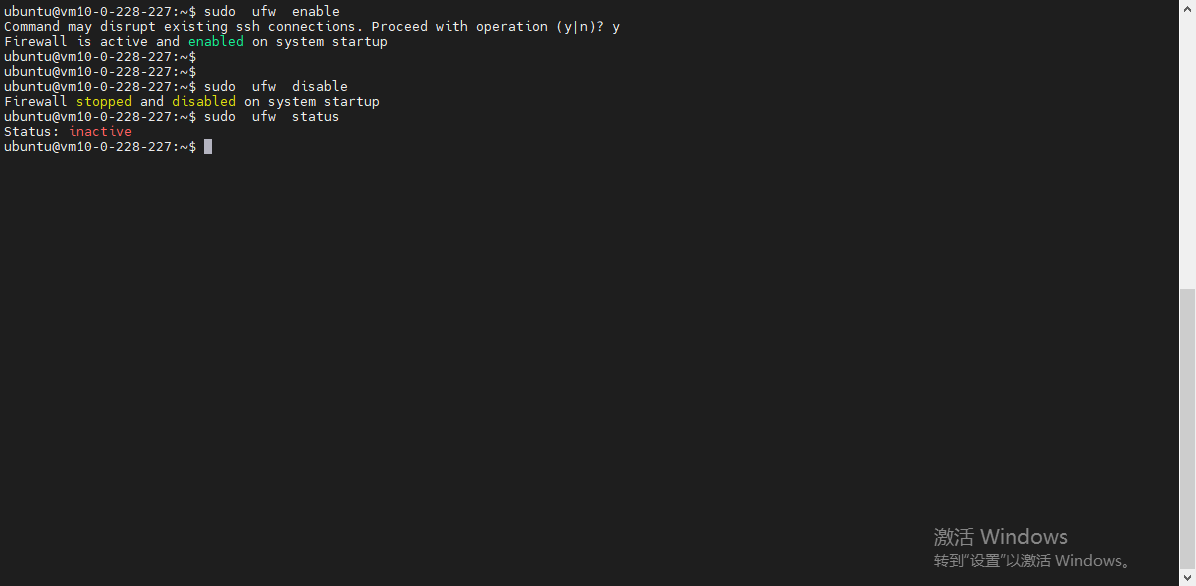
Task: Click the yellow 'disabled' word
Action: (203, 102)
